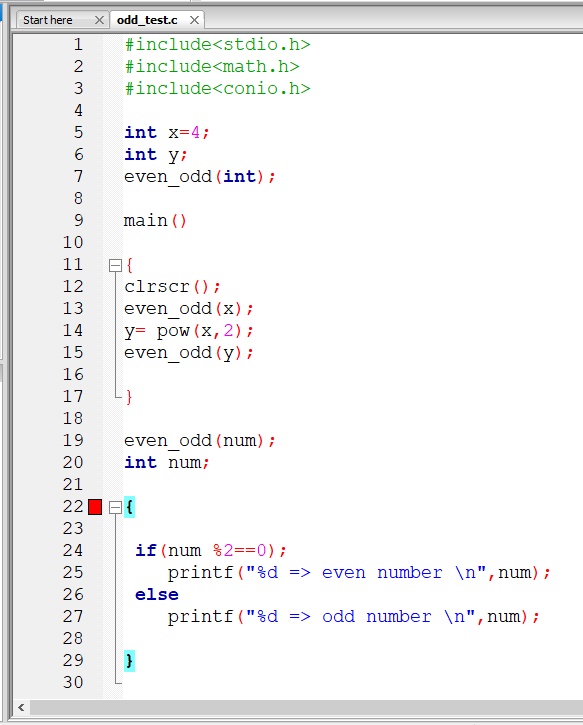This screenshot has height=725, width=583.
Task: Click line number 13 in the margin
Action: (x=73, y=308)
